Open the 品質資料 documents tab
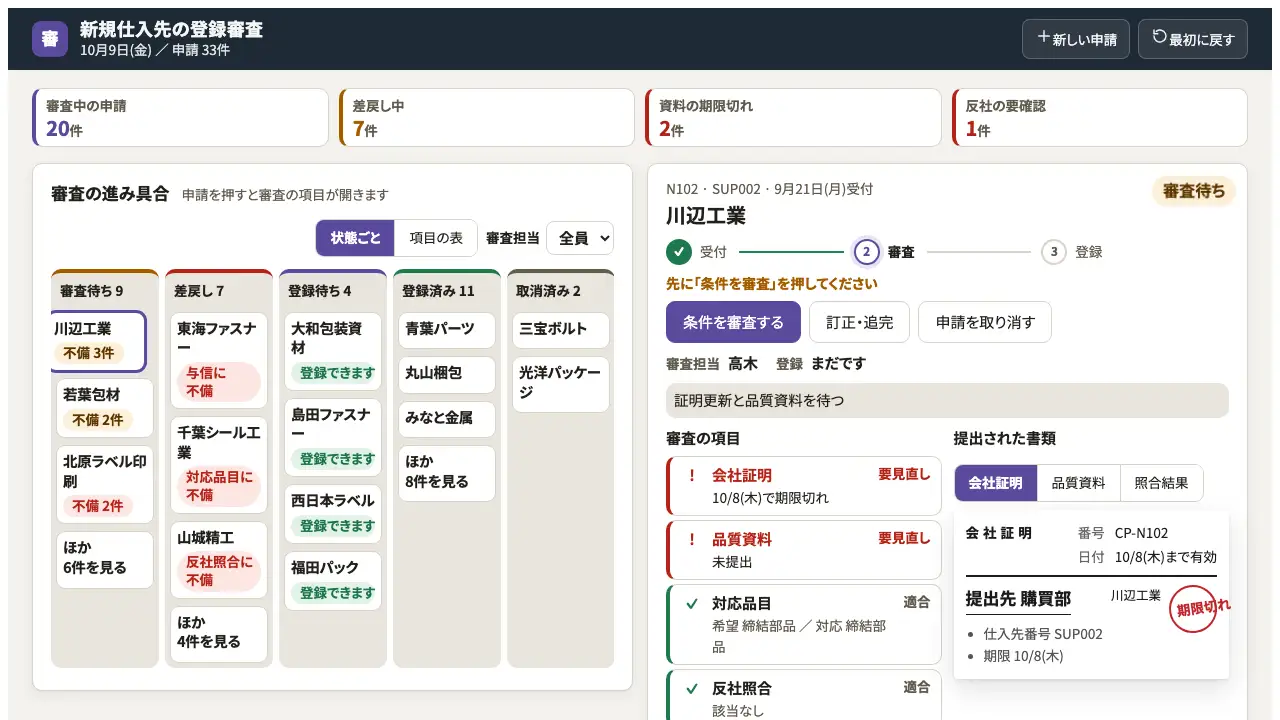This screenshot has width=1280, height=720. point(1079,483)
